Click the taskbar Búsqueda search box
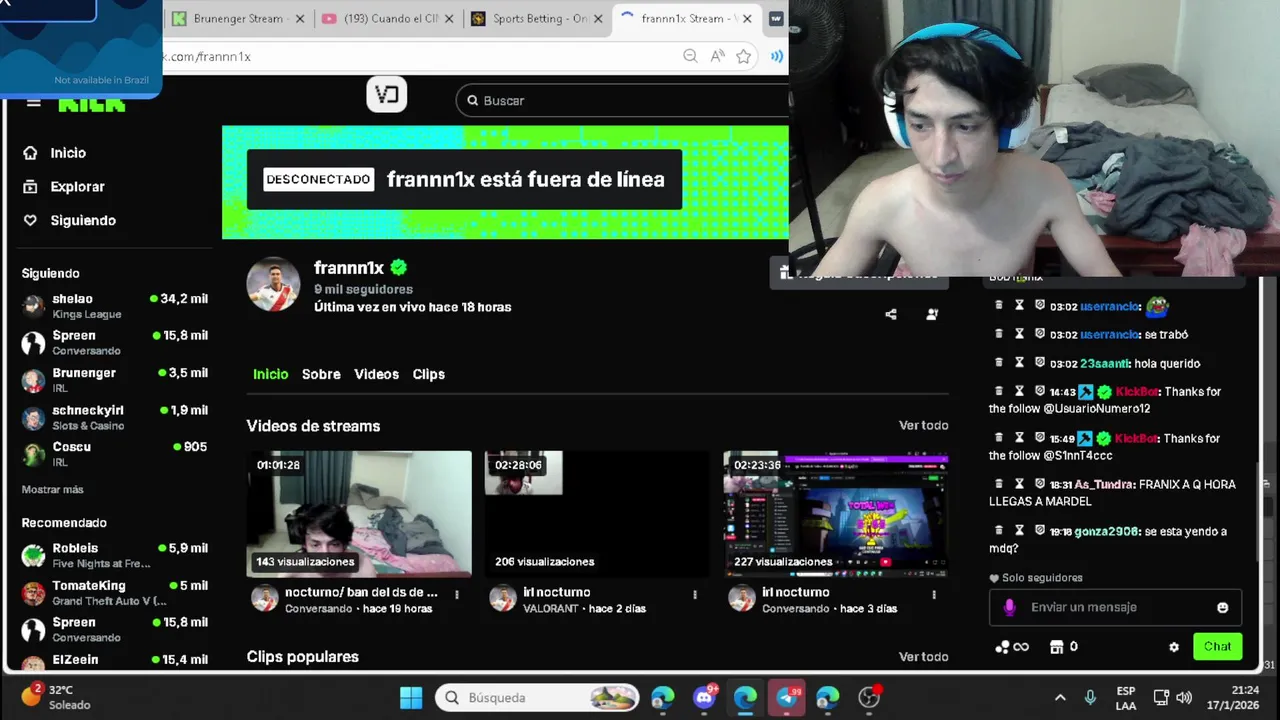Viewport: 1280px width, 720px height. pos(538,697)
